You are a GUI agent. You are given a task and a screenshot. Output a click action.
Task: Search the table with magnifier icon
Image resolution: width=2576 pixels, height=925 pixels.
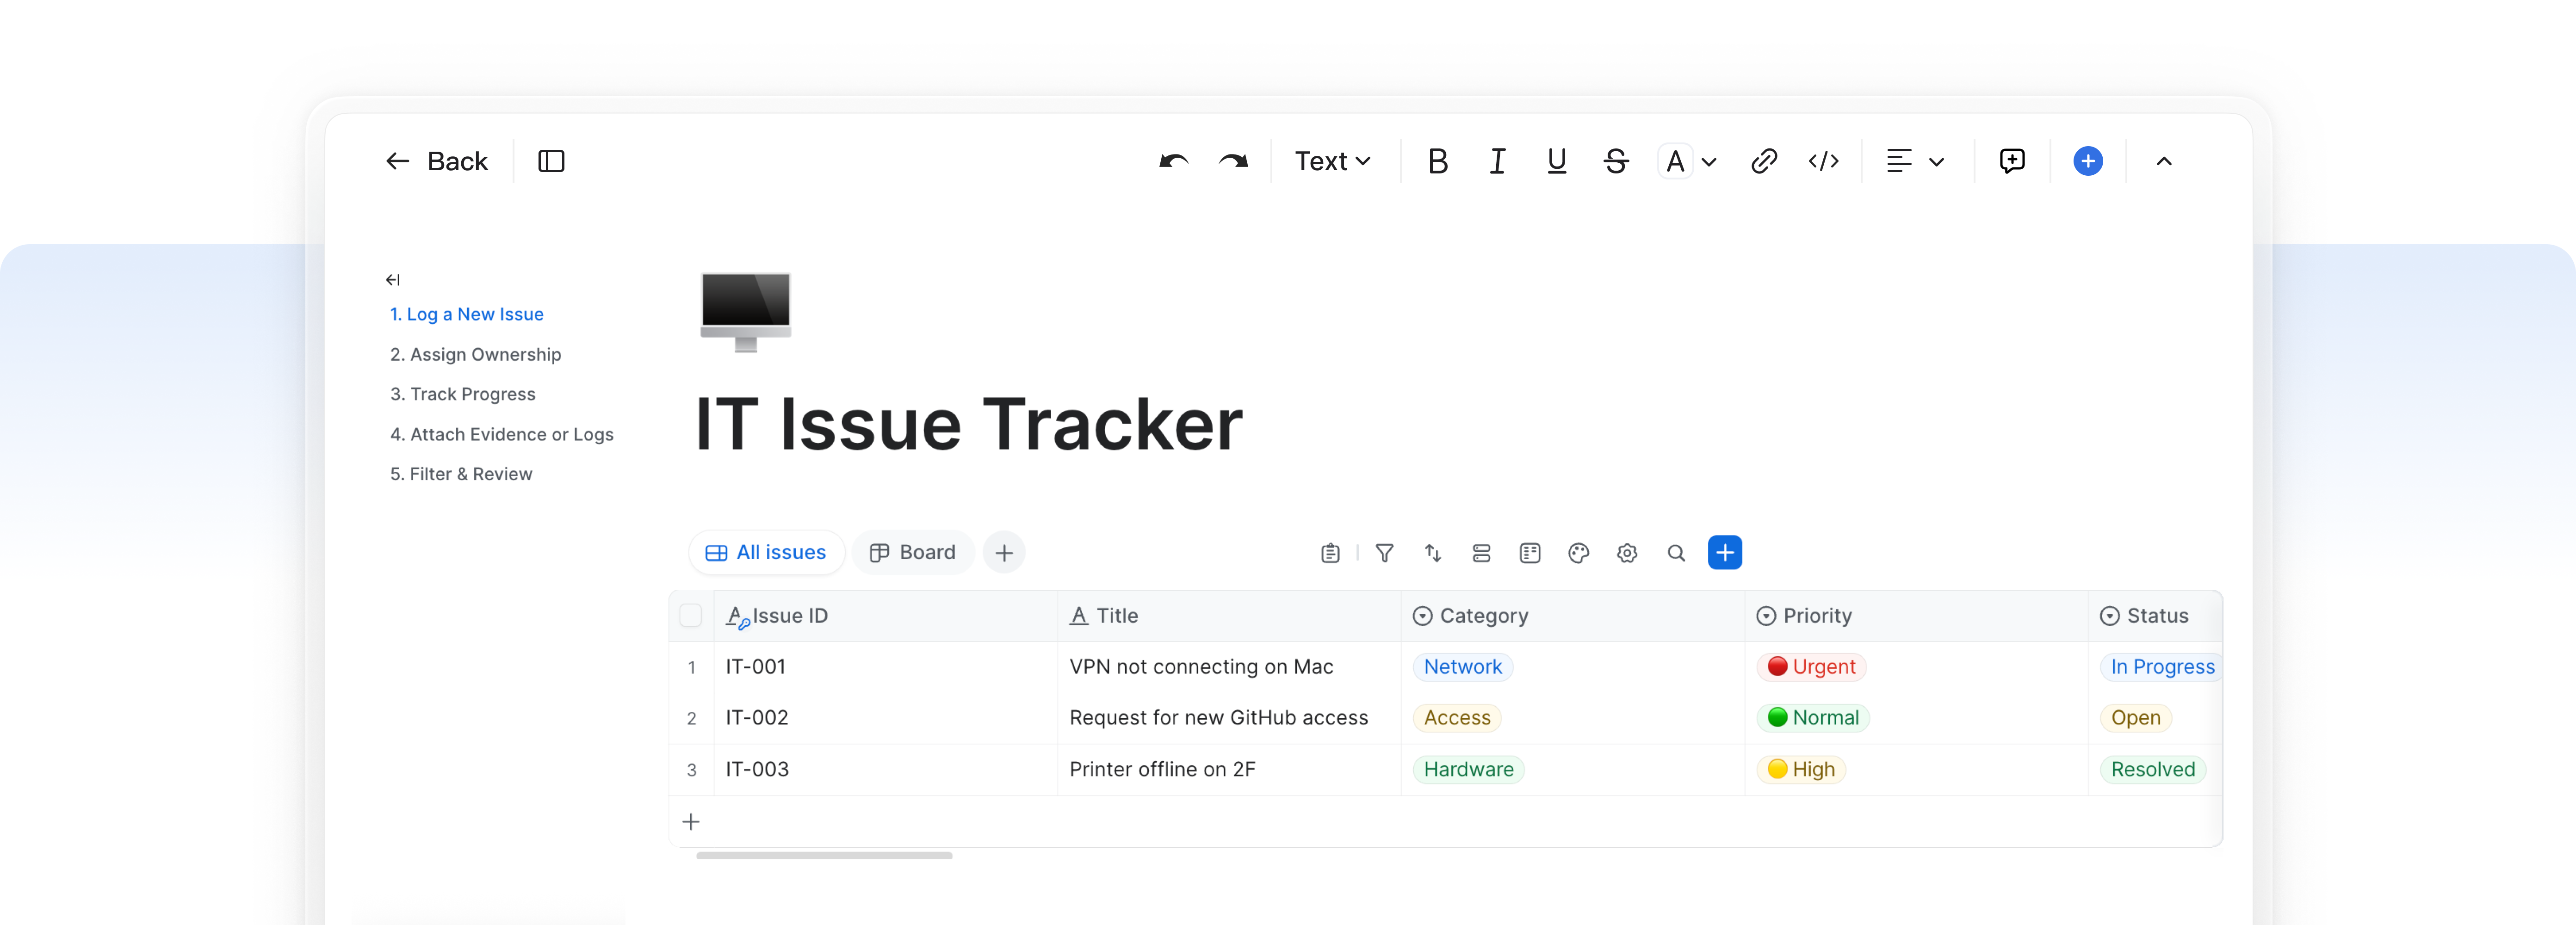tap(1676, 553)
